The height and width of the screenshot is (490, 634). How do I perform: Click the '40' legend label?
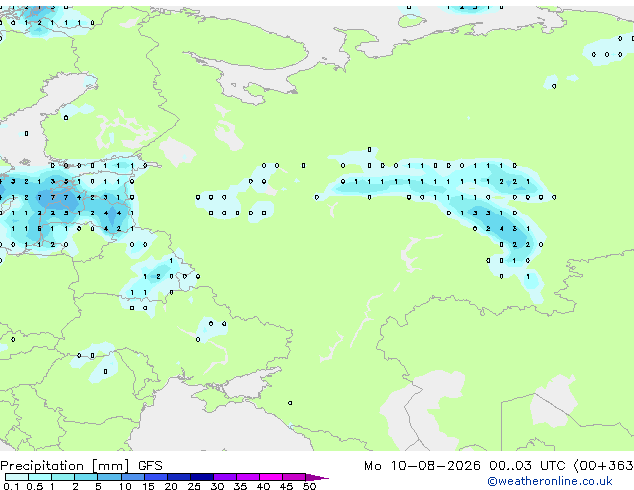[263, 486]
